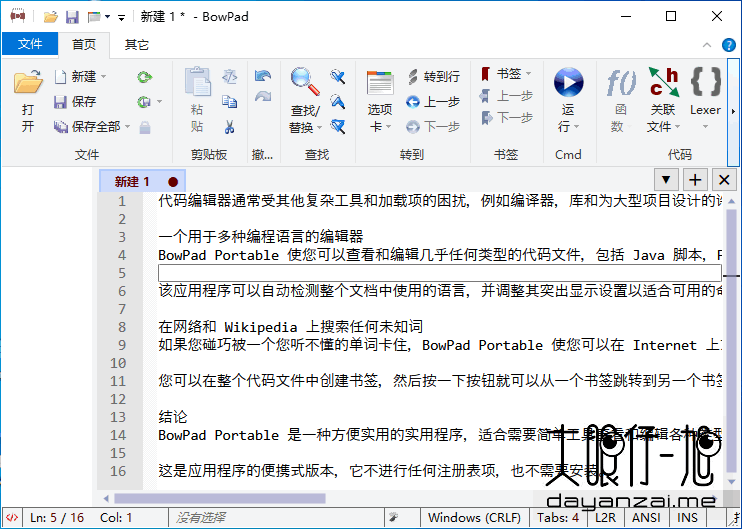Click the blue back arrow 上一步 in 转到 group
Screen dimensions: 742x529
coord(413,102)
